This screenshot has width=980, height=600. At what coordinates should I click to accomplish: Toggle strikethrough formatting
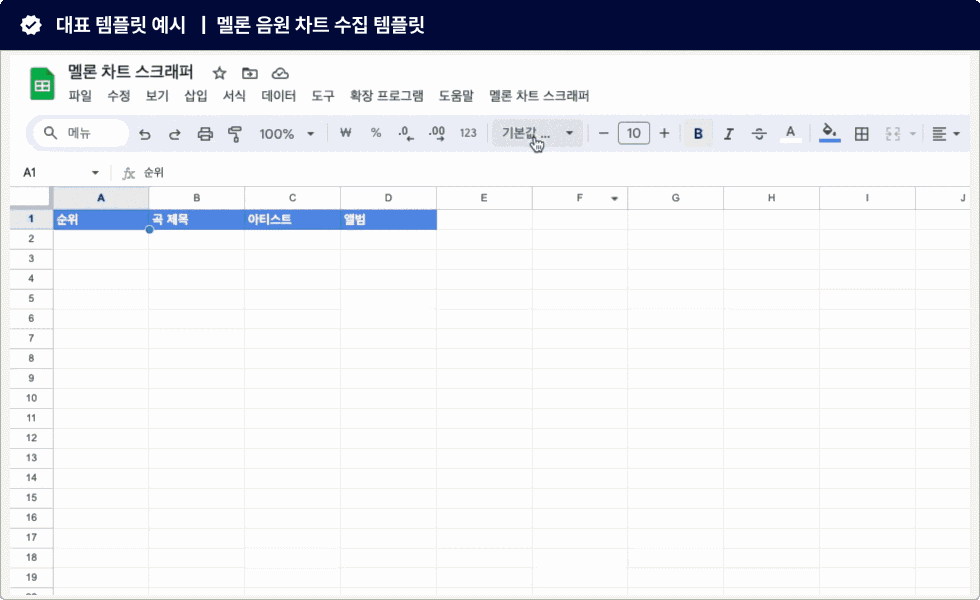(759, 134)
